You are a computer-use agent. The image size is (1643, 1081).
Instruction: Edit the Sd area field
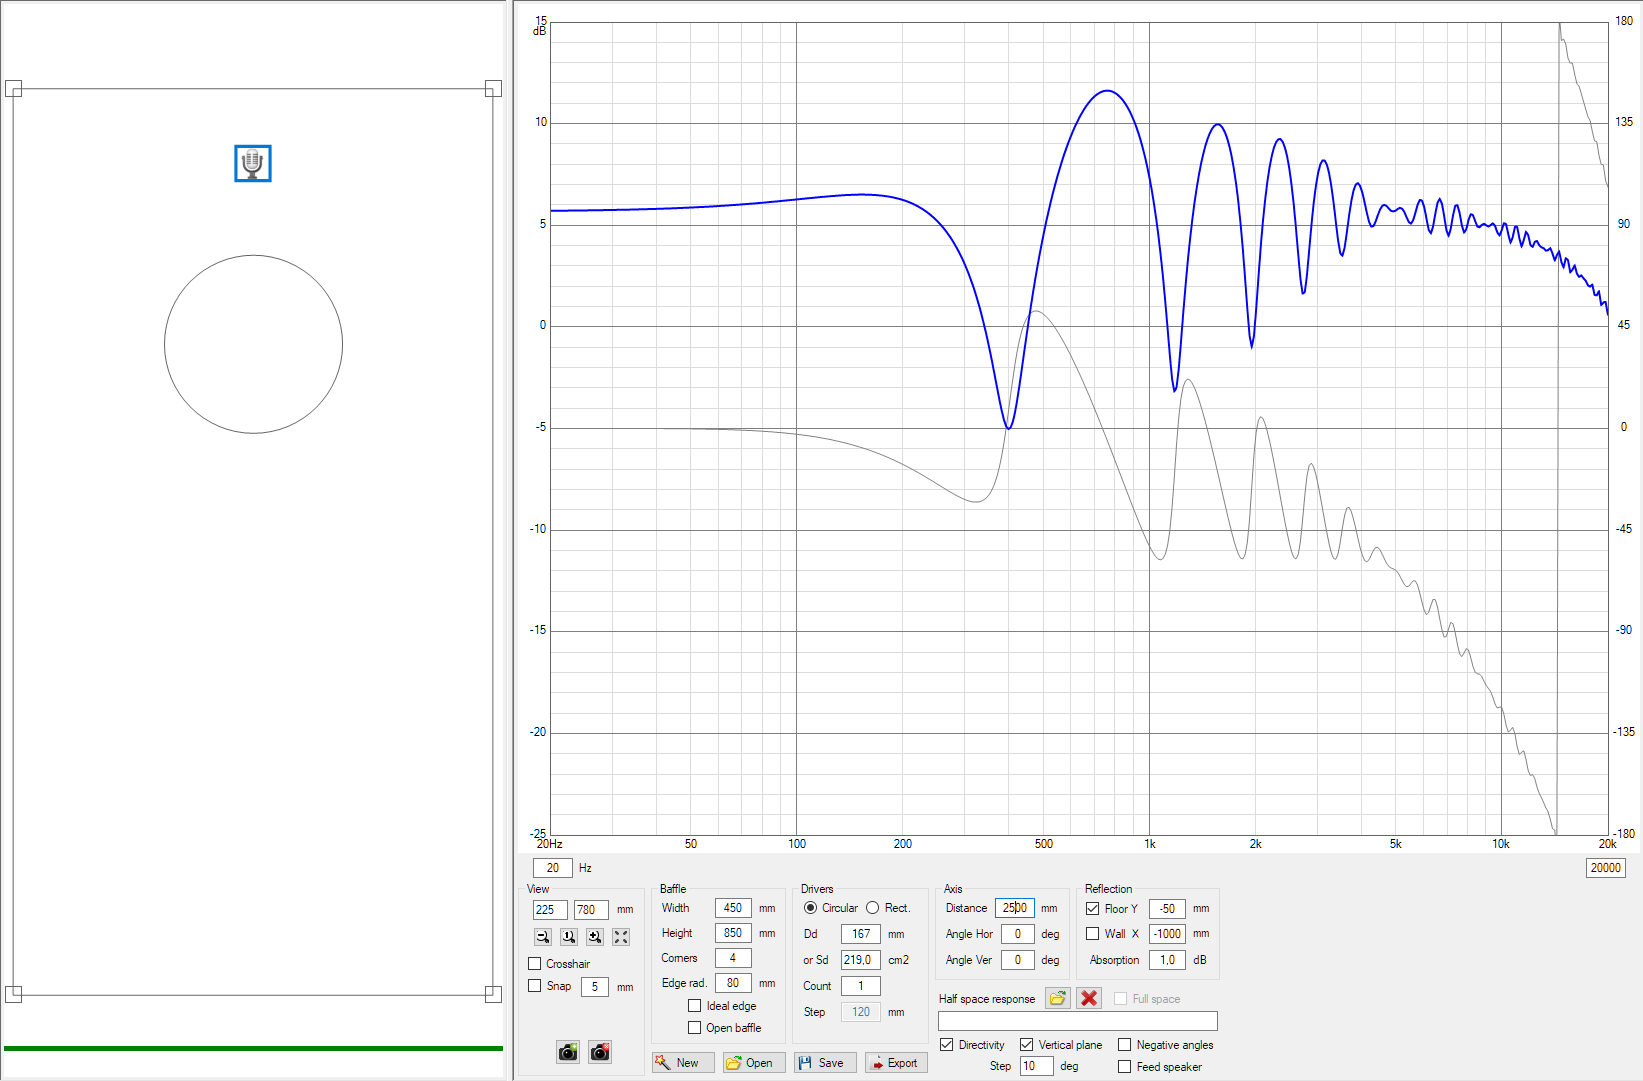pyautogui.click(x=861, y=960)
